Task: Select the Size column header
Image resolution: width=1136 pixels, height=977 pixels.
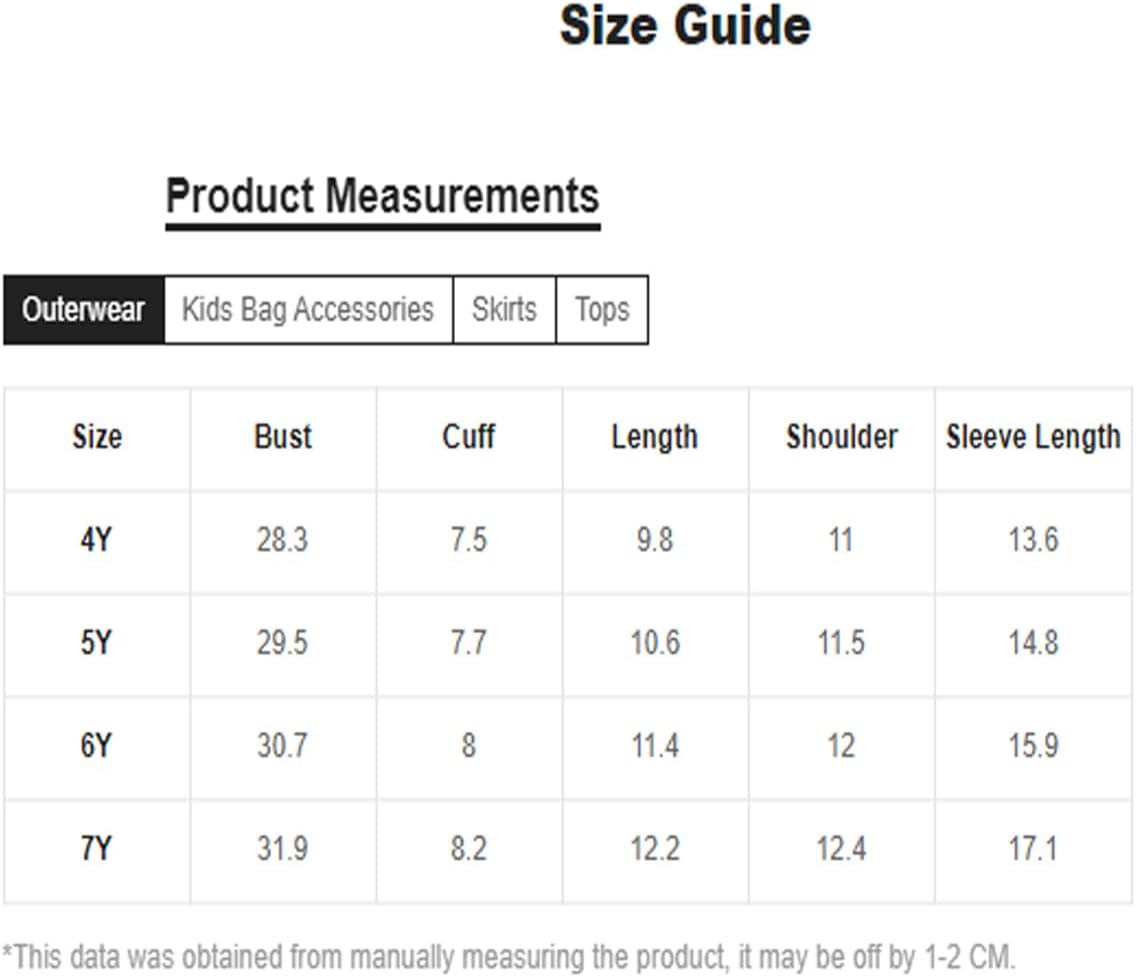Action: [97, 437]
